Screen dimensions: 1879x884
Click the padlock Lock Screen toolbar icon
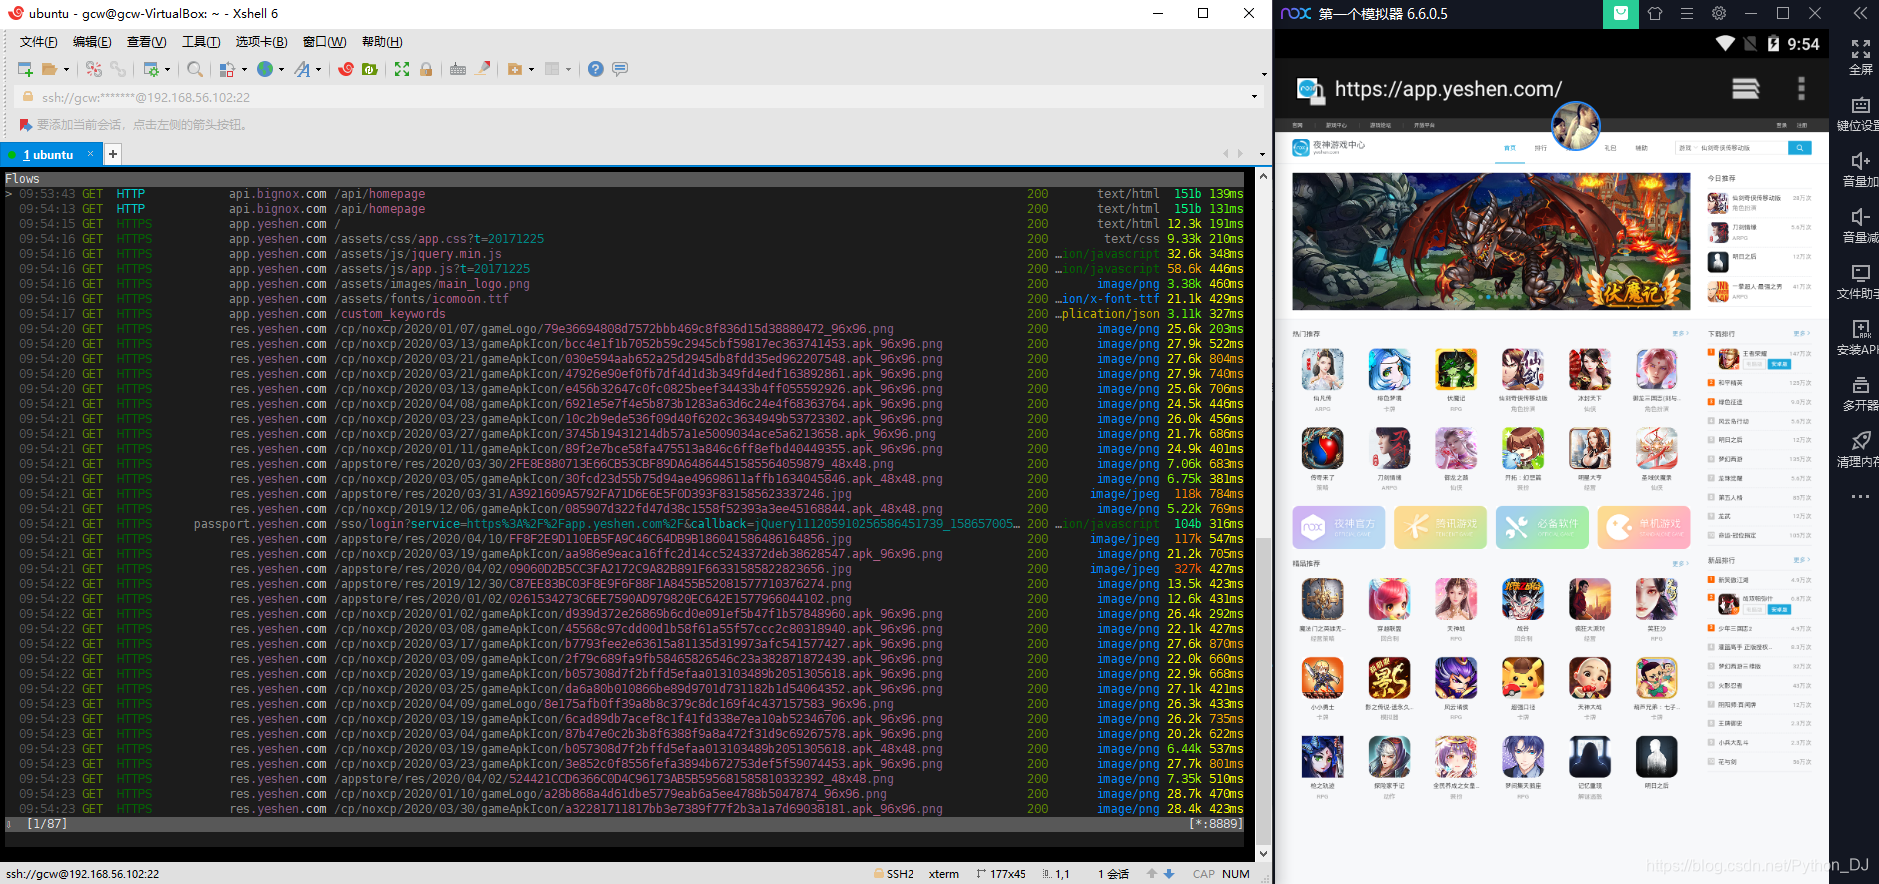point(426,69)
